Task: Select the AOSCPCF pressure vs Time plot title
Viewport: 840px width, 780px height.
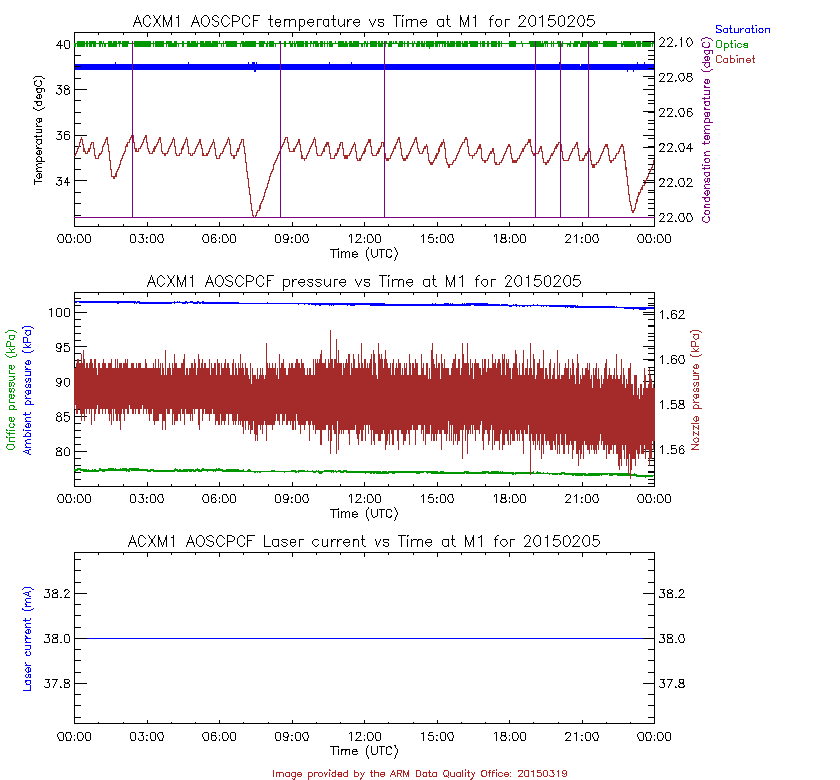Action: (x=364, y=281)
